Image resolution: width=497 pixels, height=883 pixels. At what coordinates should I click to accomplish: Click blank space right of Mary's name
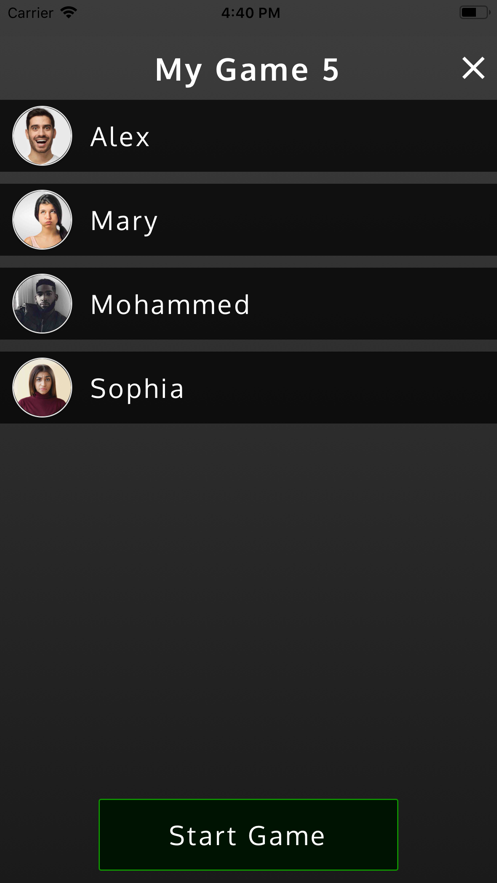[328, 220]
